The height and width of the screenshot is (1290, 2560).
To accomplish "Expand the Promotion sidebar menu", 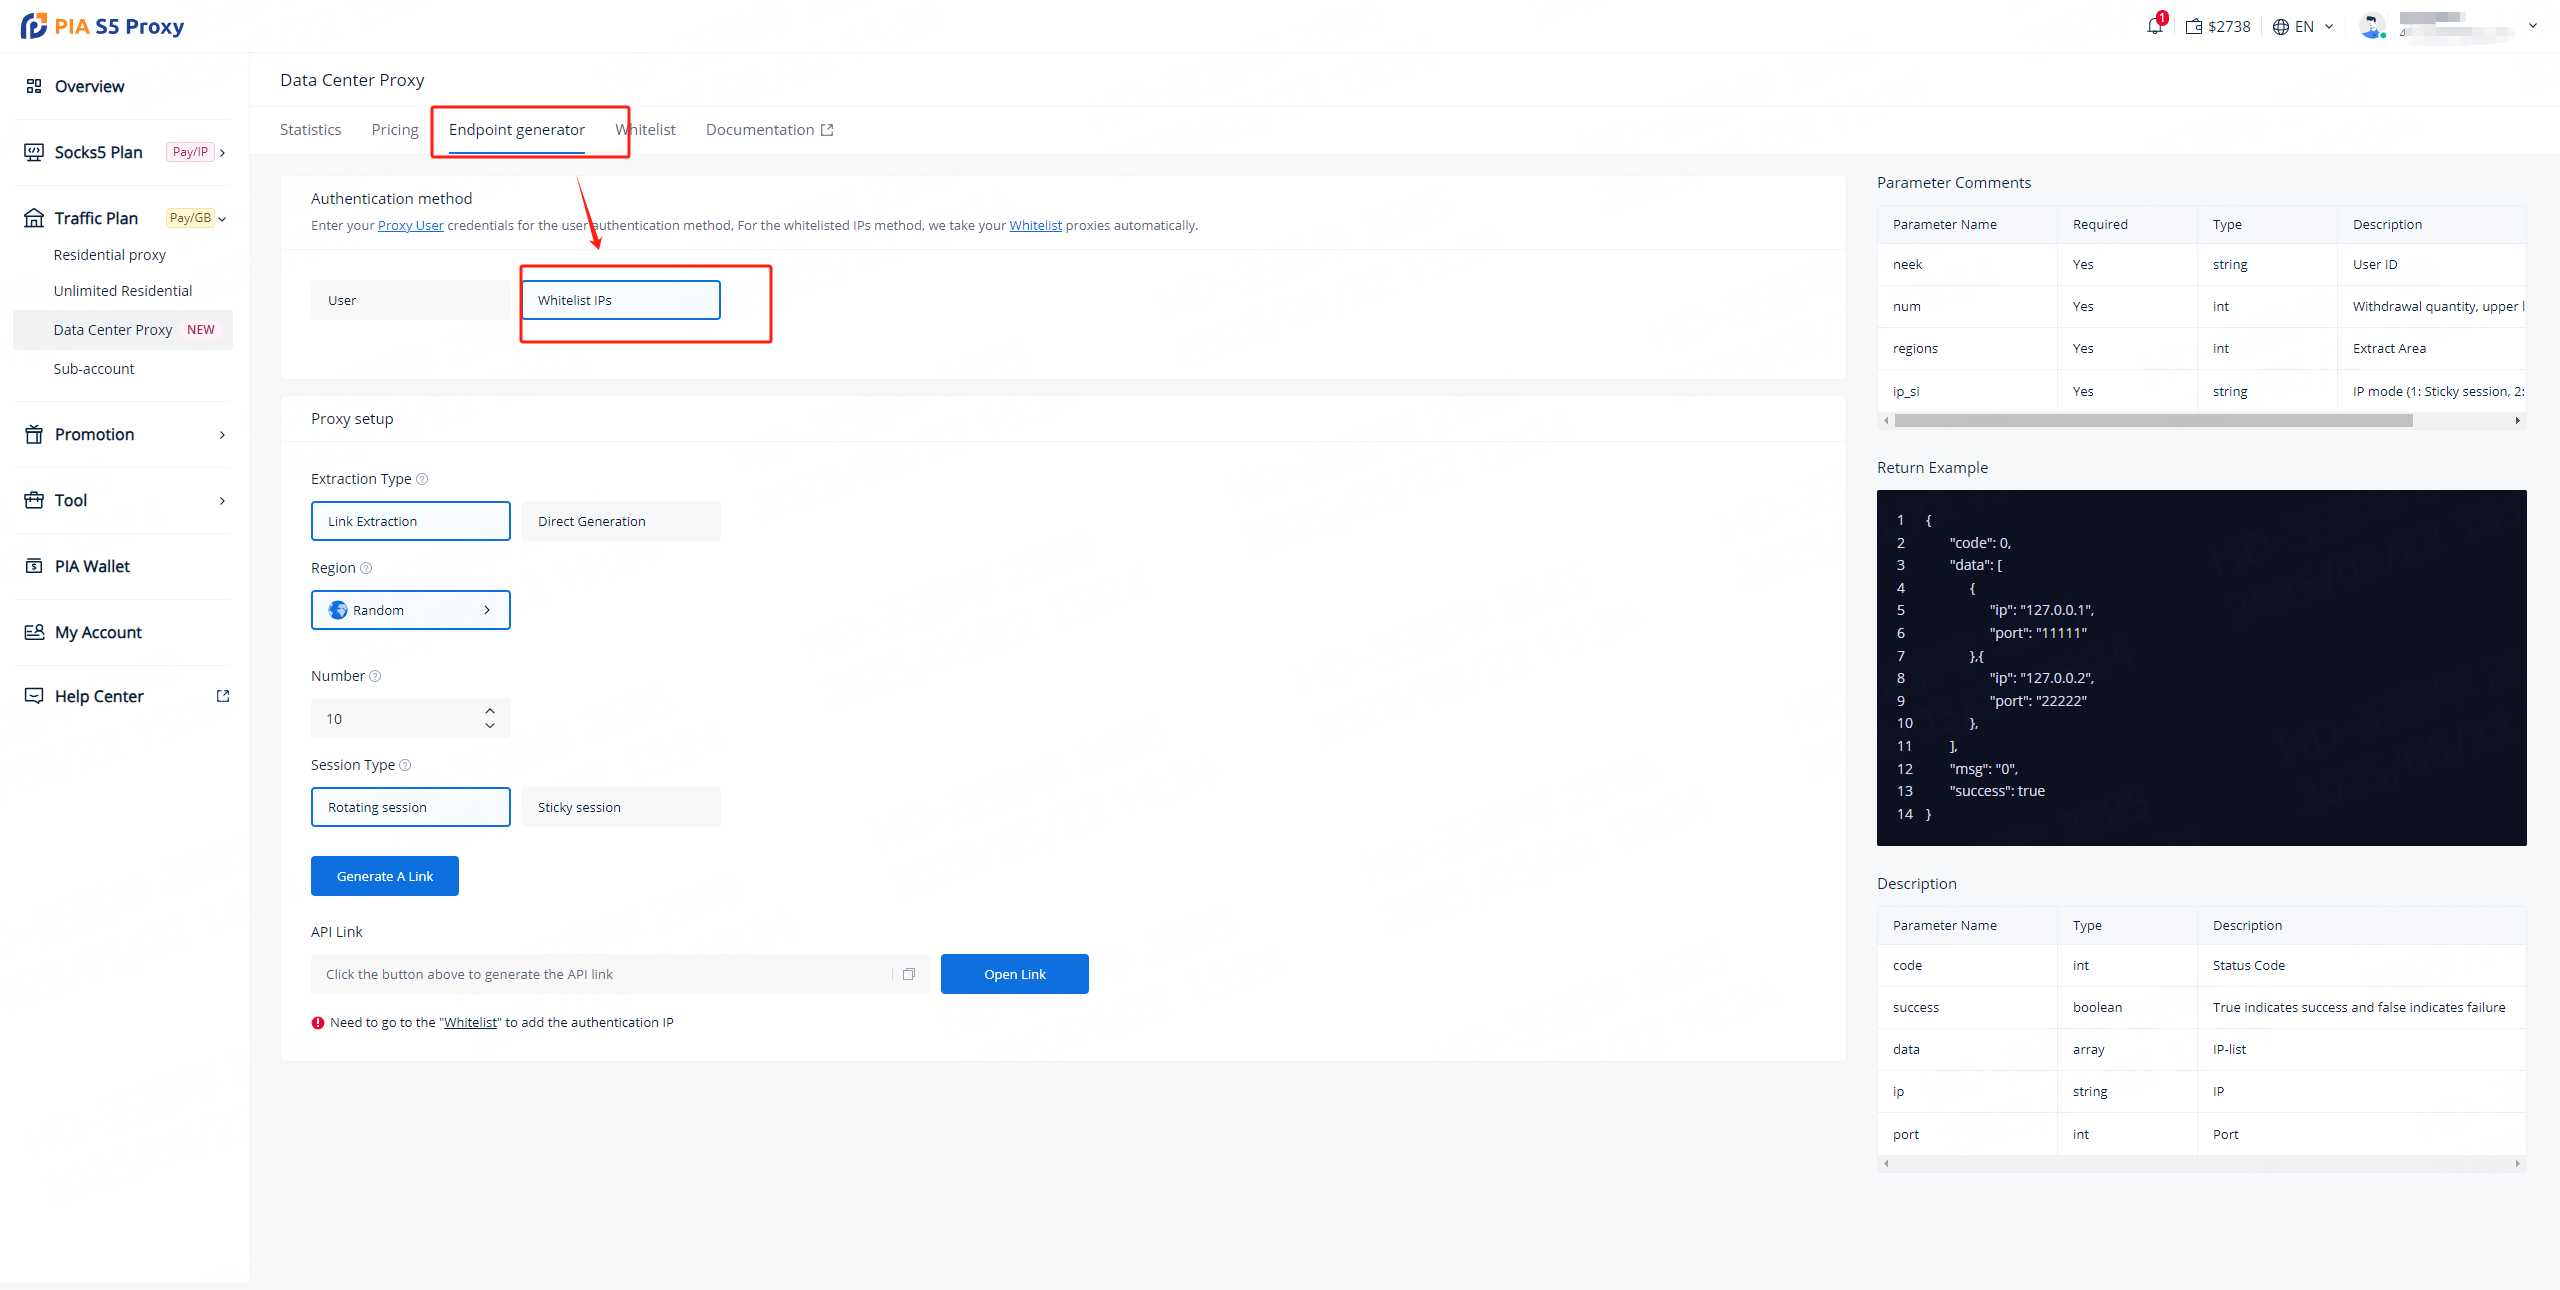I will [124, 434].
